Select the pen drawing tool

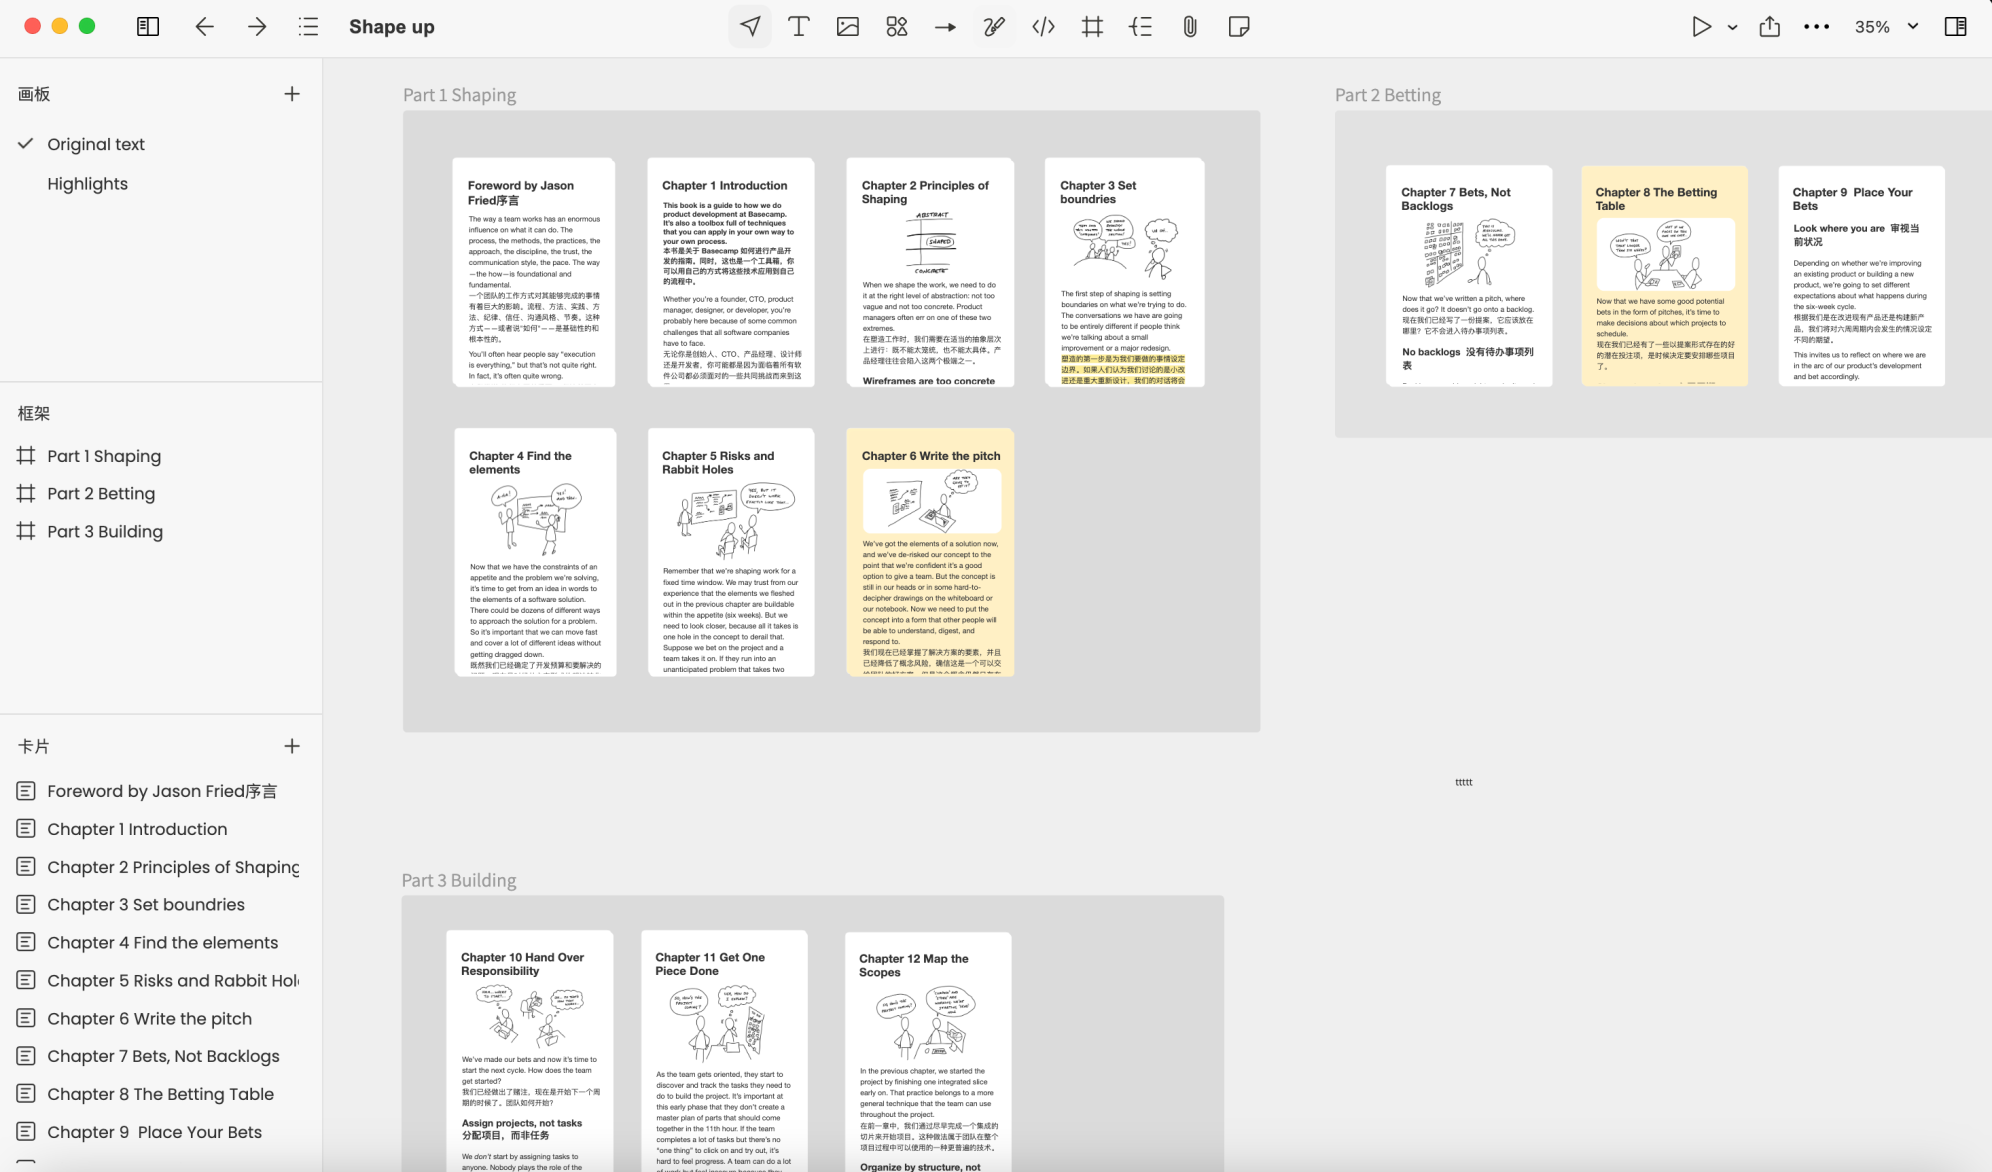click(993, 27)
